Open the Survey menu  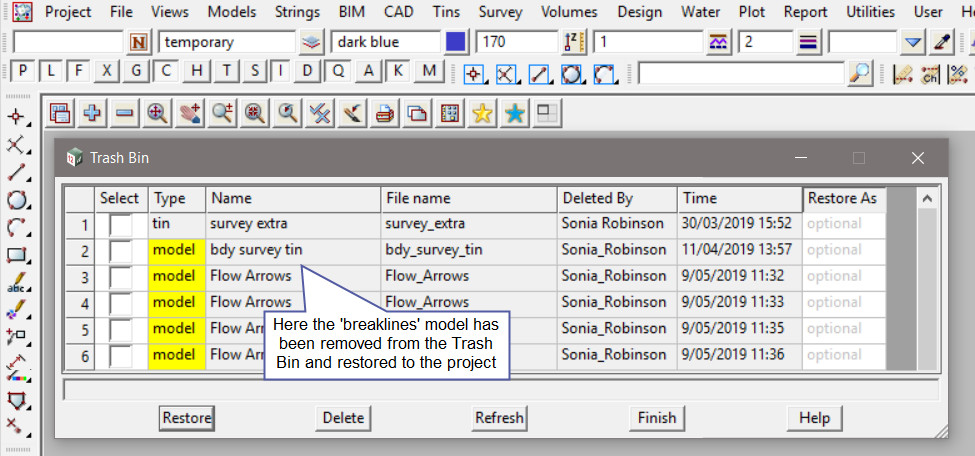tap(500, 12)
